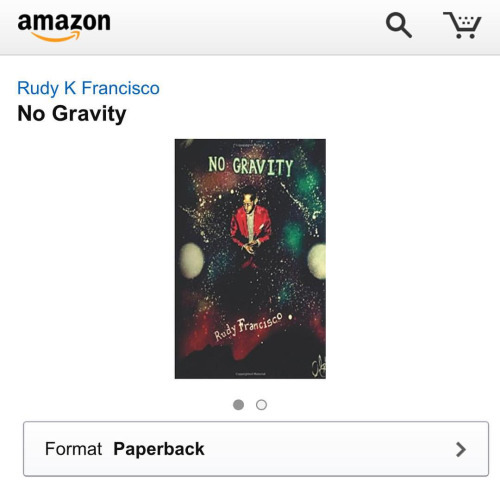The image size is (500, 500).
Task: Click the man in red jacket on cover
Action: click(251, 227)
